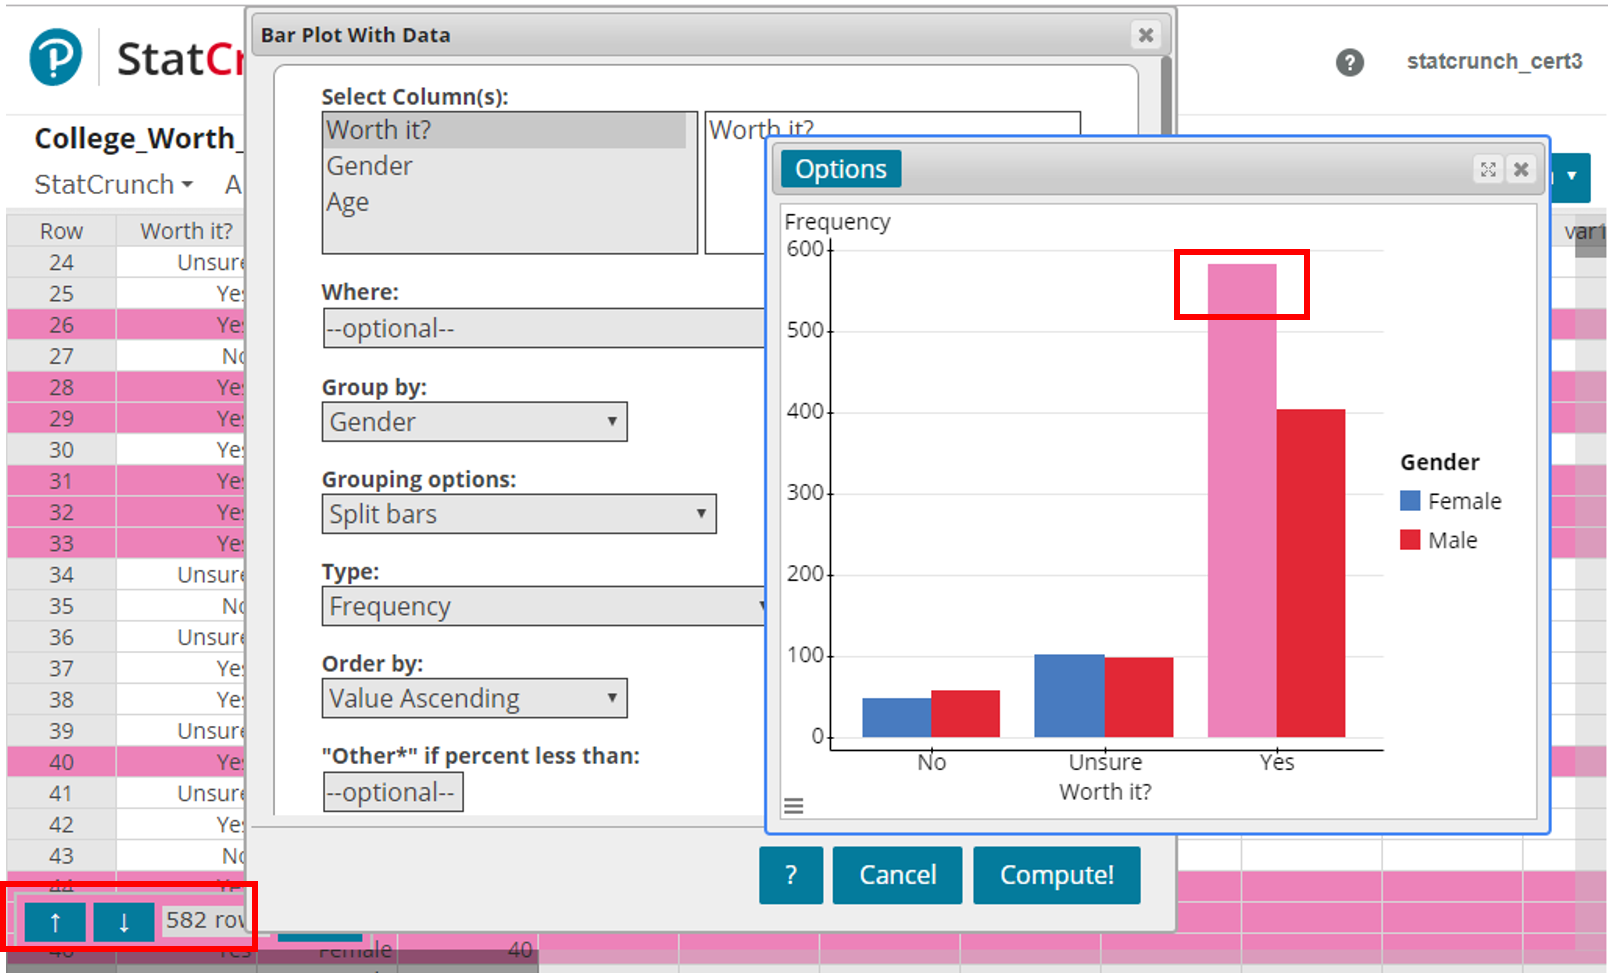The height and width of the screenshot is (973, 1608).
Task: Click the expand icon in the Options window
Action: pos(1489,169)
